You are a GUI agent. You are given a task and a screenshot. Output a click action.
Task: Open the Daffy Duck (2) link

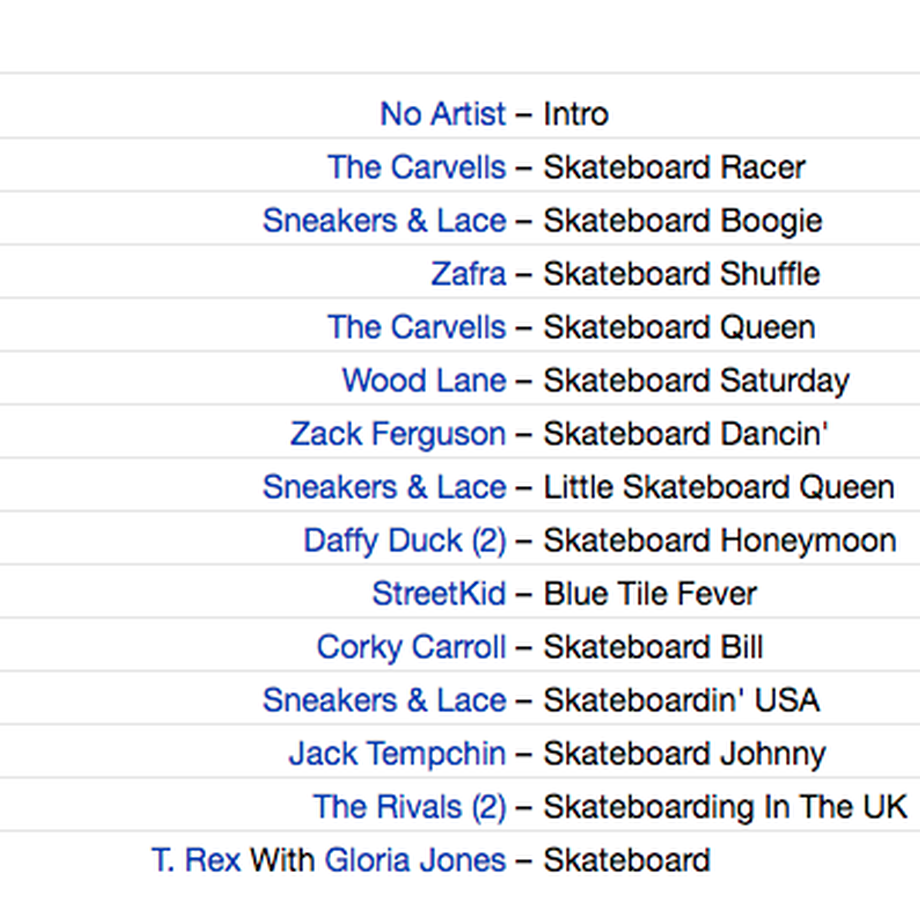405,540
